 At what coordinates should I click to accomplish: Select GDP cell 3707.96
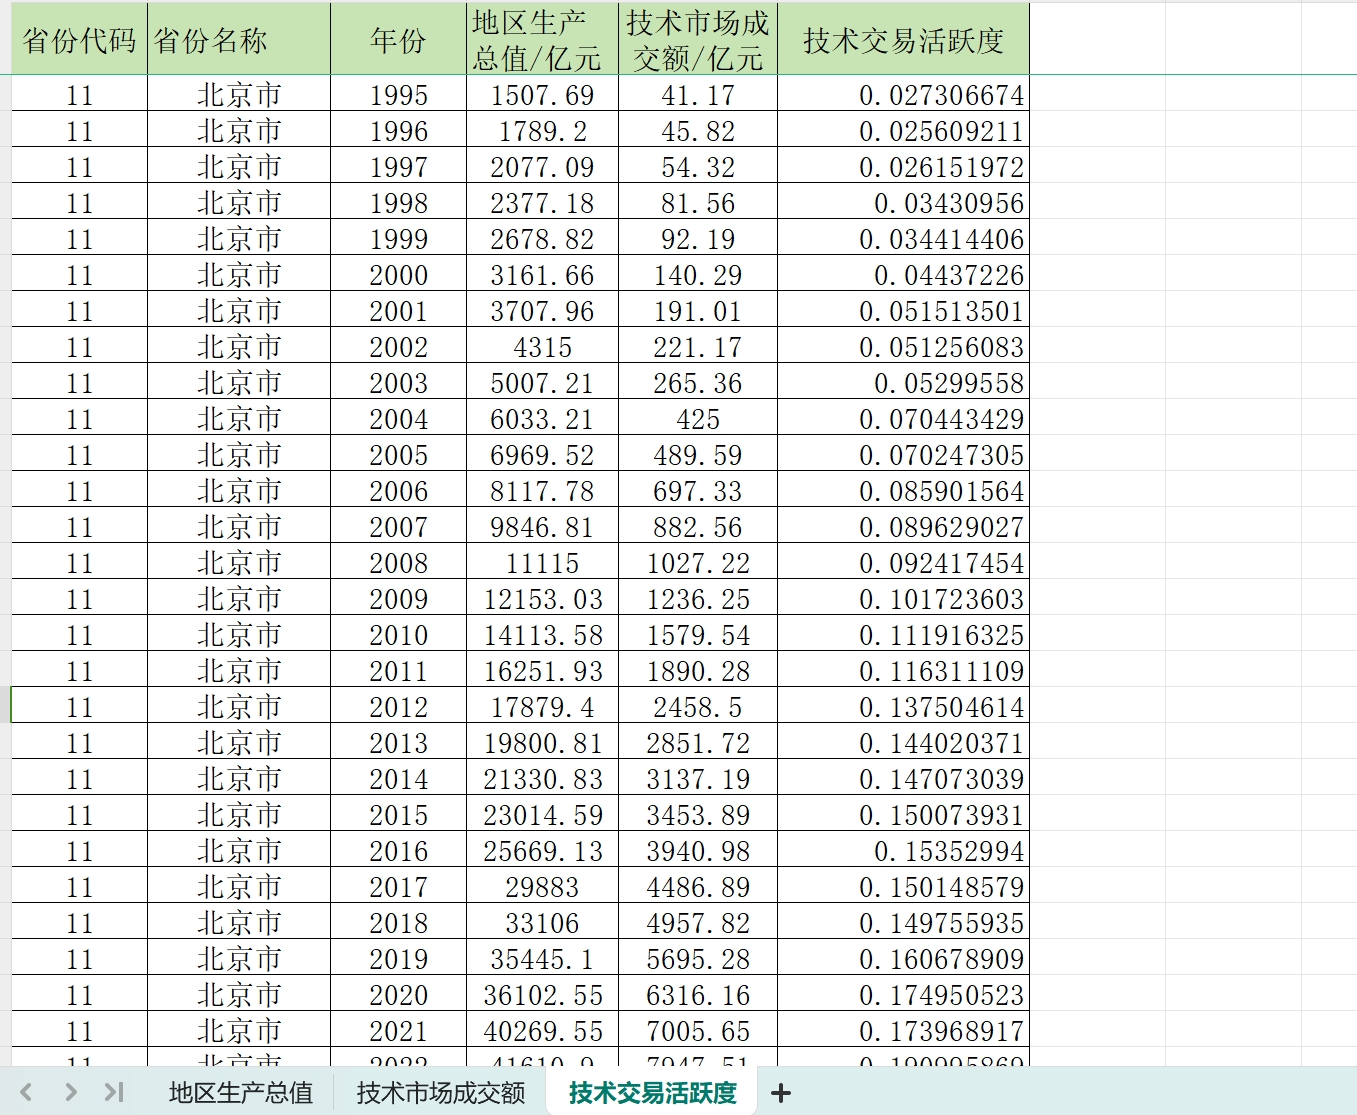[542, 311]
